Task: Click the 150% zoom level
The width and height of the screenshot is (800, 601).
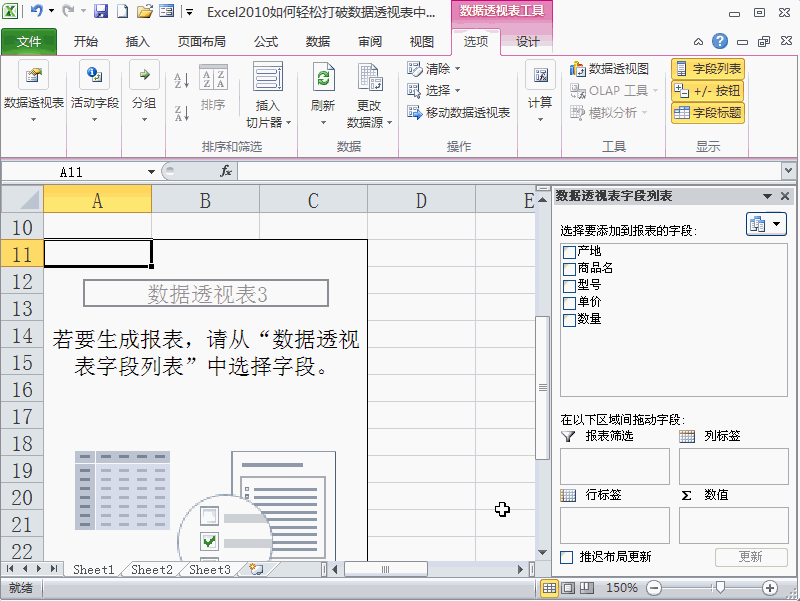Action: [x=621, y=588]
